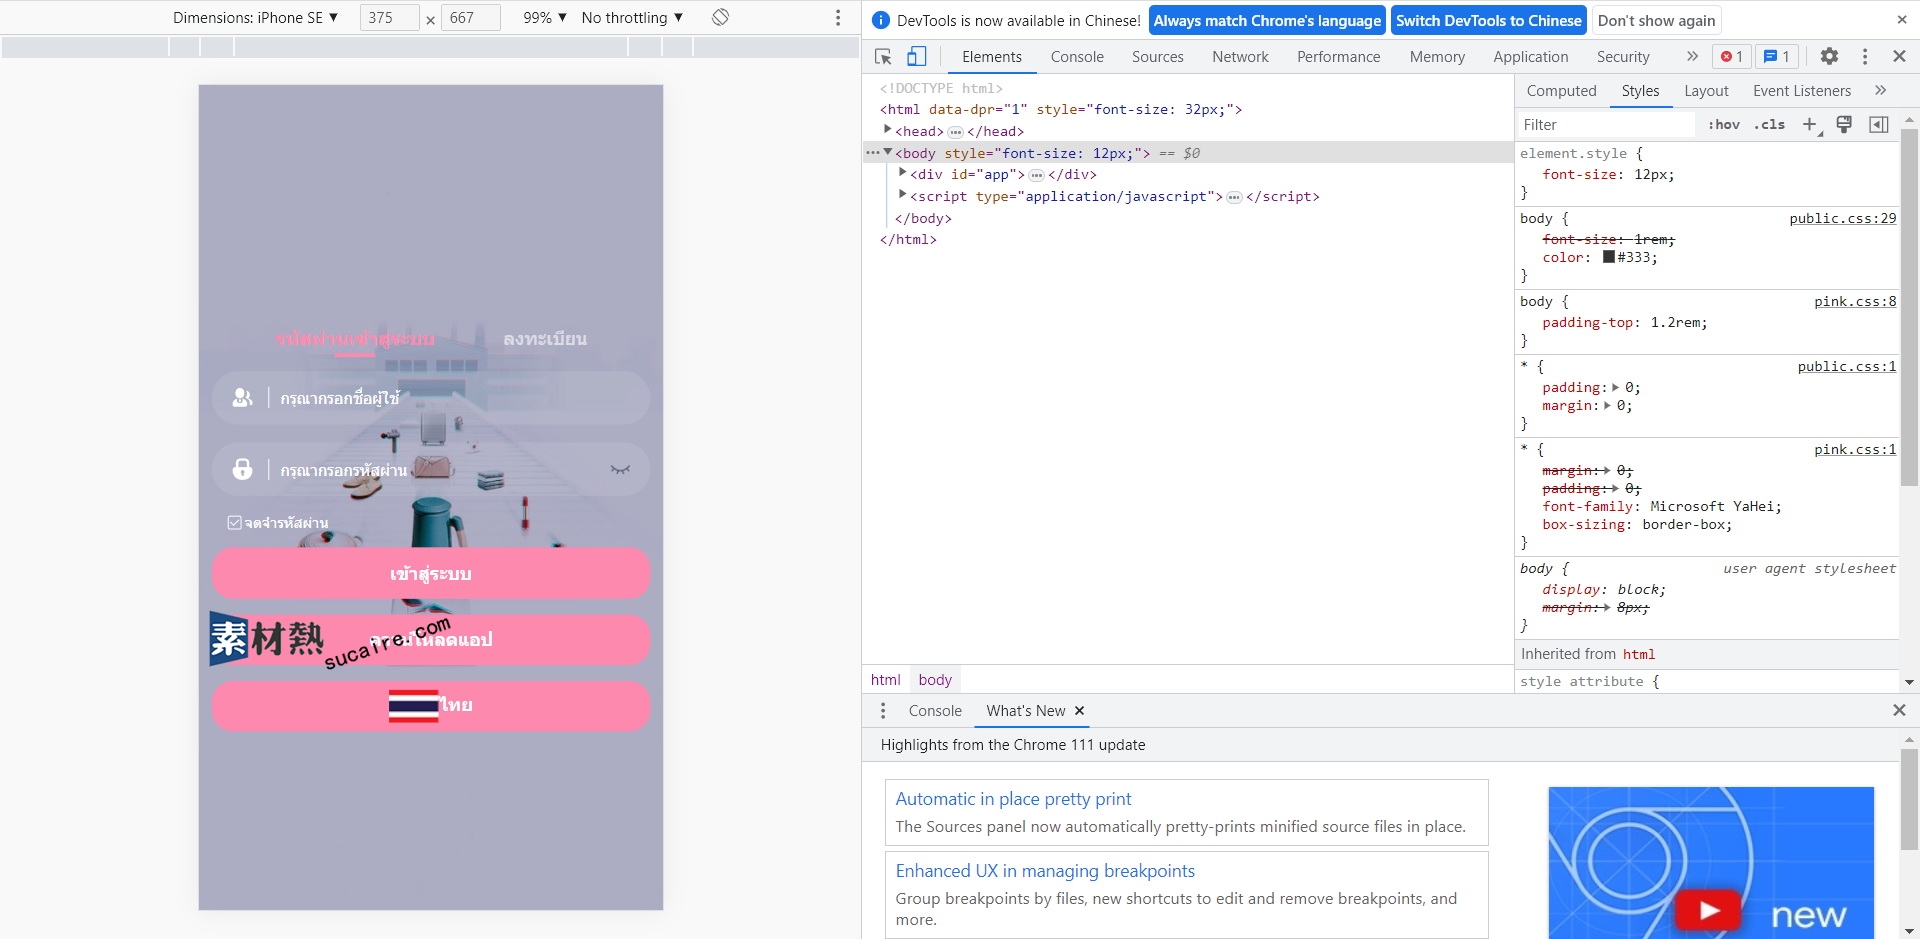Select body in breadcrumb bar

pos(935,680)
